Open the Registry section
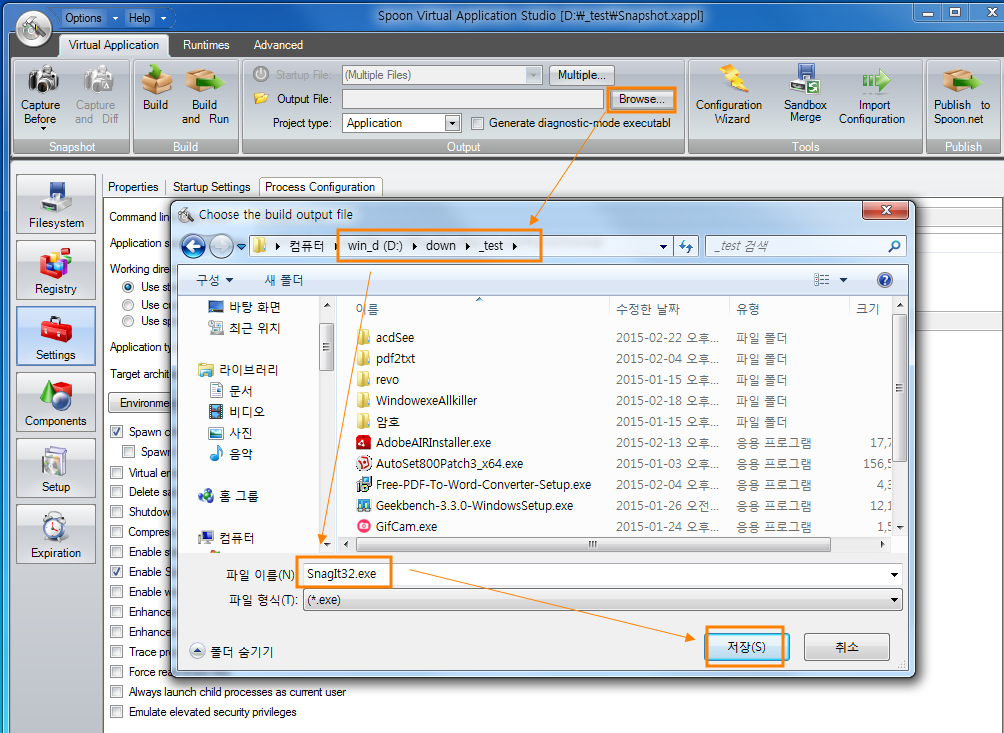1004x733 pixels. [x=56, y=270]
